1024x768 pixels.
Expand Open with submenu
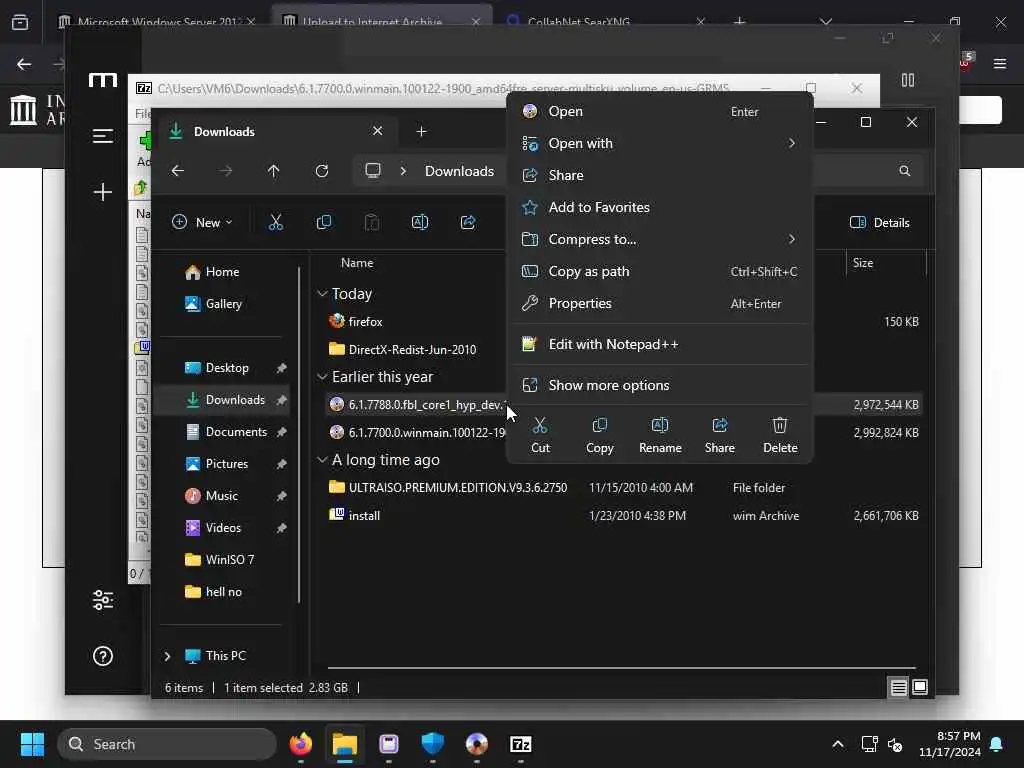click(x=792, y=143)
